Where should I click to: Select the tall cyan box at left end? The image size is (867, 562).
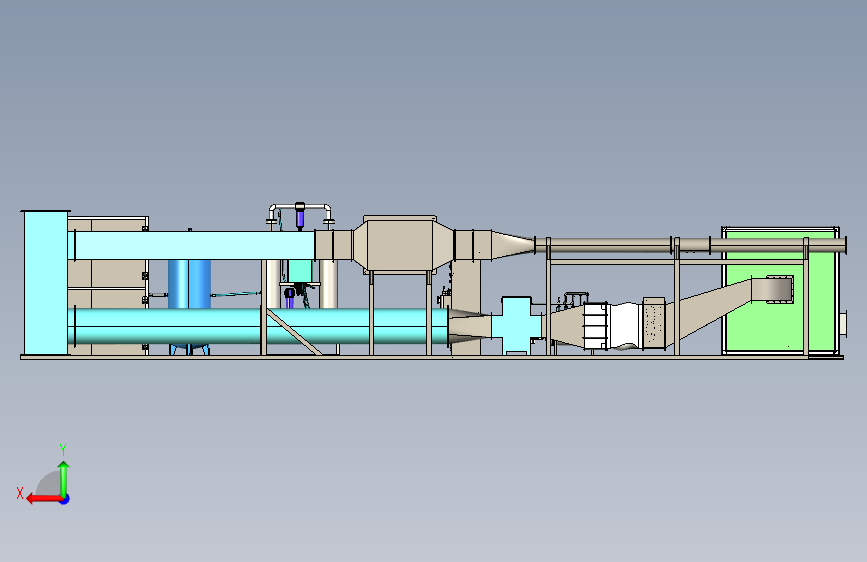[45, 283]
